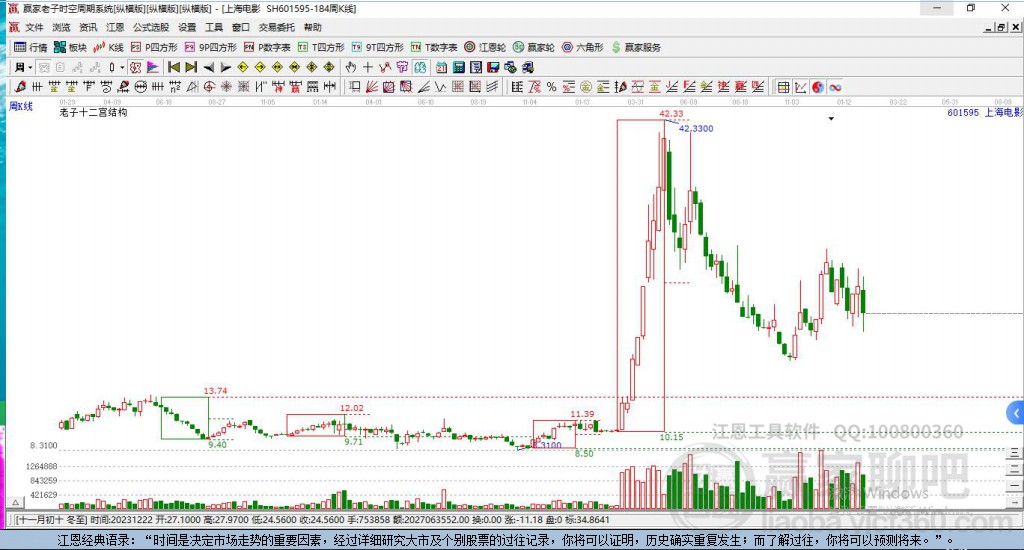Image resolution: width=1024 pixels, height=550 pixels.
Task: Jump to last bar icon
Action: (x=191, y=67)
